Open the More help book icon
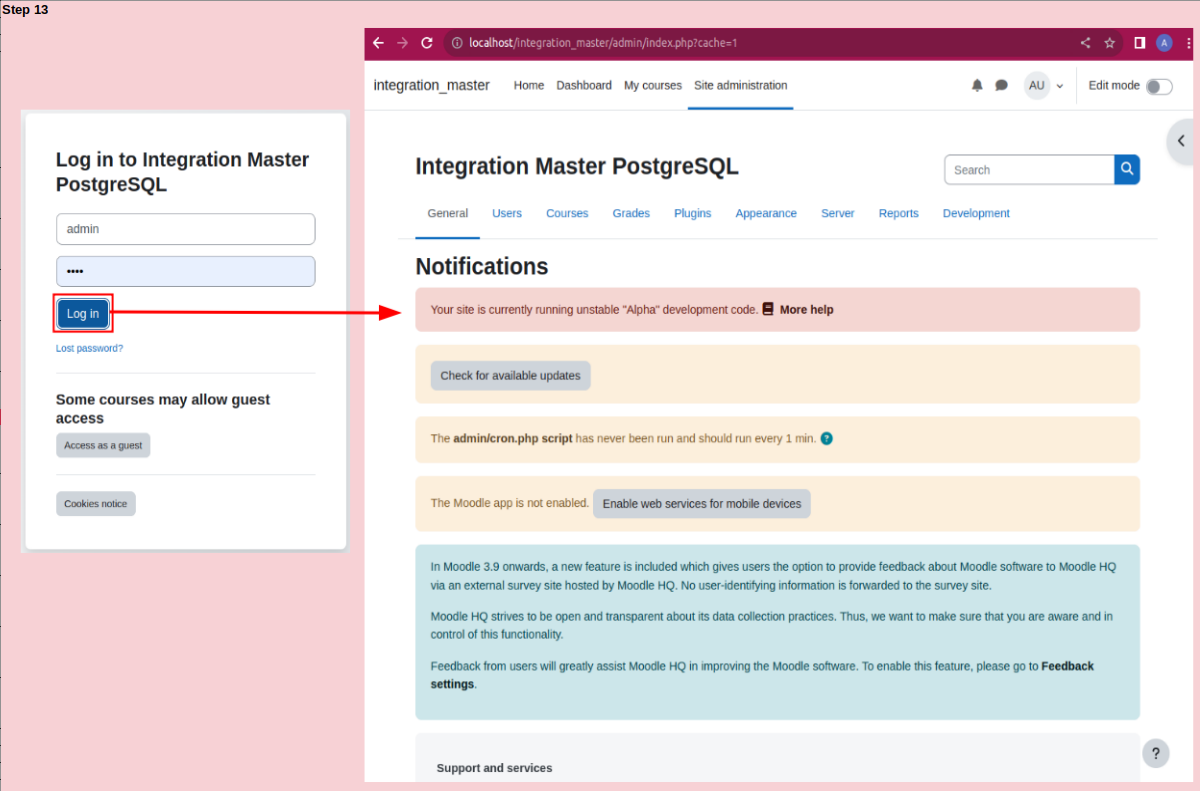The image size is (1200, 791). click(x=768, y=310)
